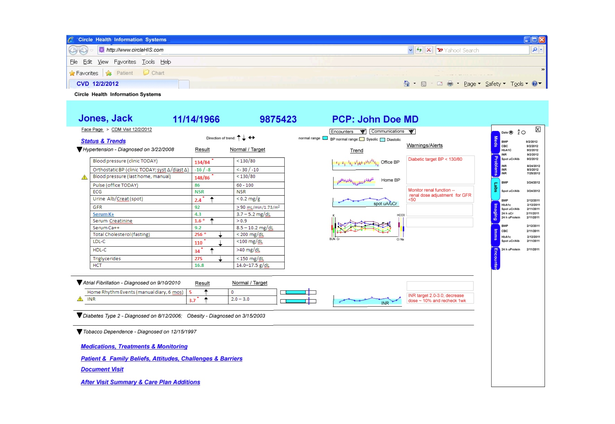The width and height of the screenshot is (615, 424).
Task: Select the CVD 12/2/2012 browser tab
Action: pyautogui.click(x=124, y=84)
